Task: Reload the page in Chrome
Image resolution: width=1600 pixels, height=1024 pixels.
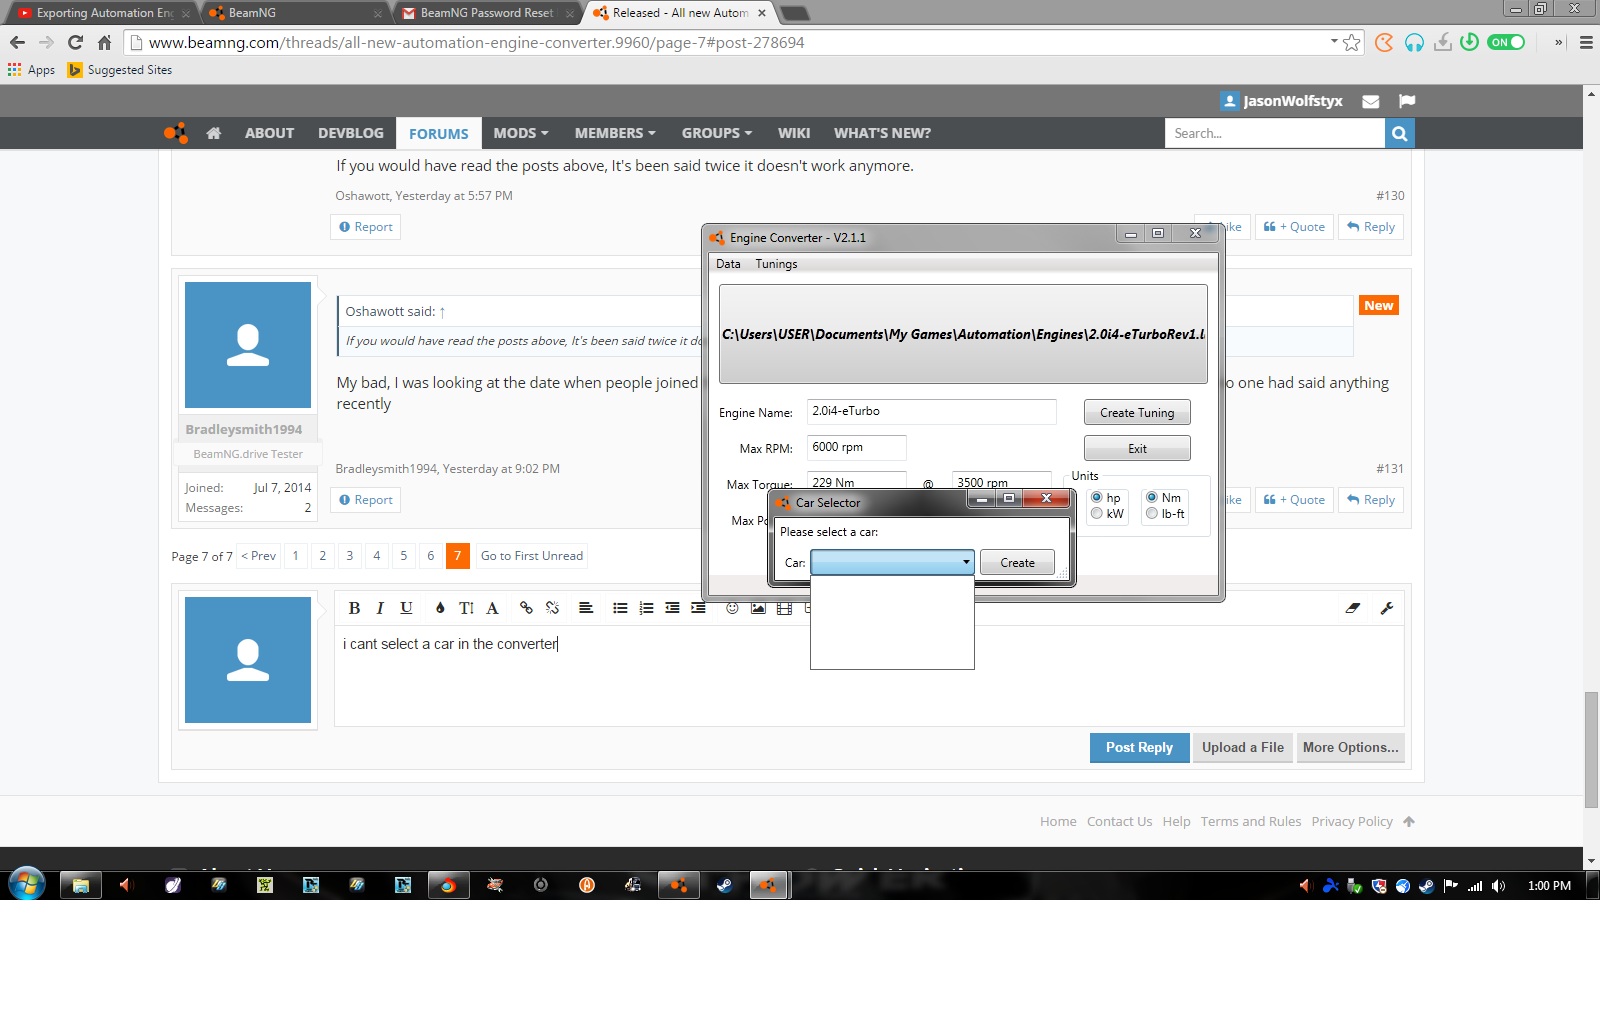Action: click(x=75, y=42)
